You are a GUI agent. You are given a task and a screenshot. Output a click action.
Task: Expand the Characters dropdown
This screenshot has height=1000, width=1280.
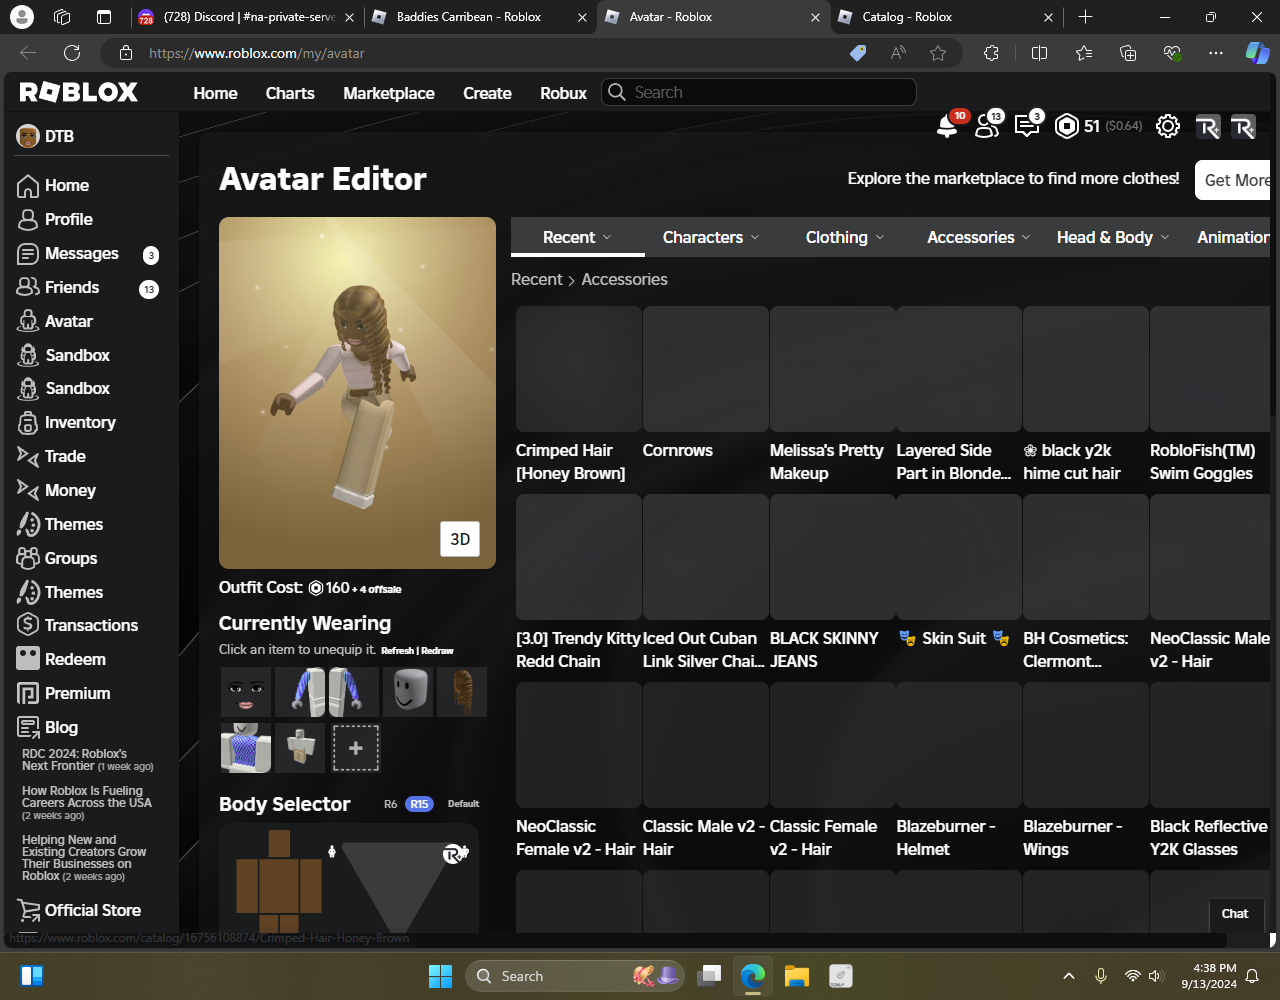coord(711,237)
